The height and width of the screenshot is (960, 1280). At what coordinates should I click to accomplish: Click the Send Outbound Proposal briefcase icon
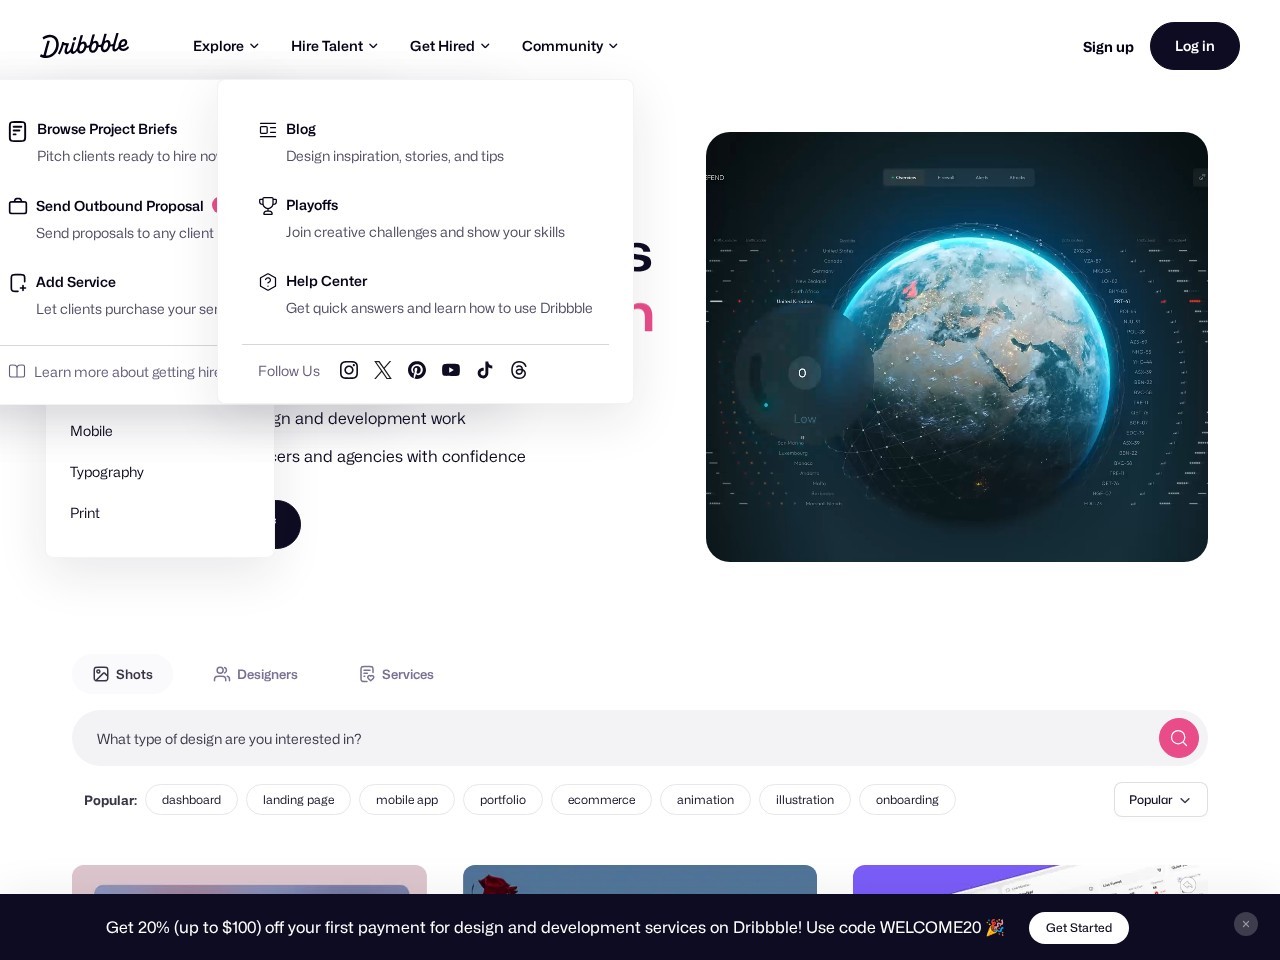pos(18,206)
